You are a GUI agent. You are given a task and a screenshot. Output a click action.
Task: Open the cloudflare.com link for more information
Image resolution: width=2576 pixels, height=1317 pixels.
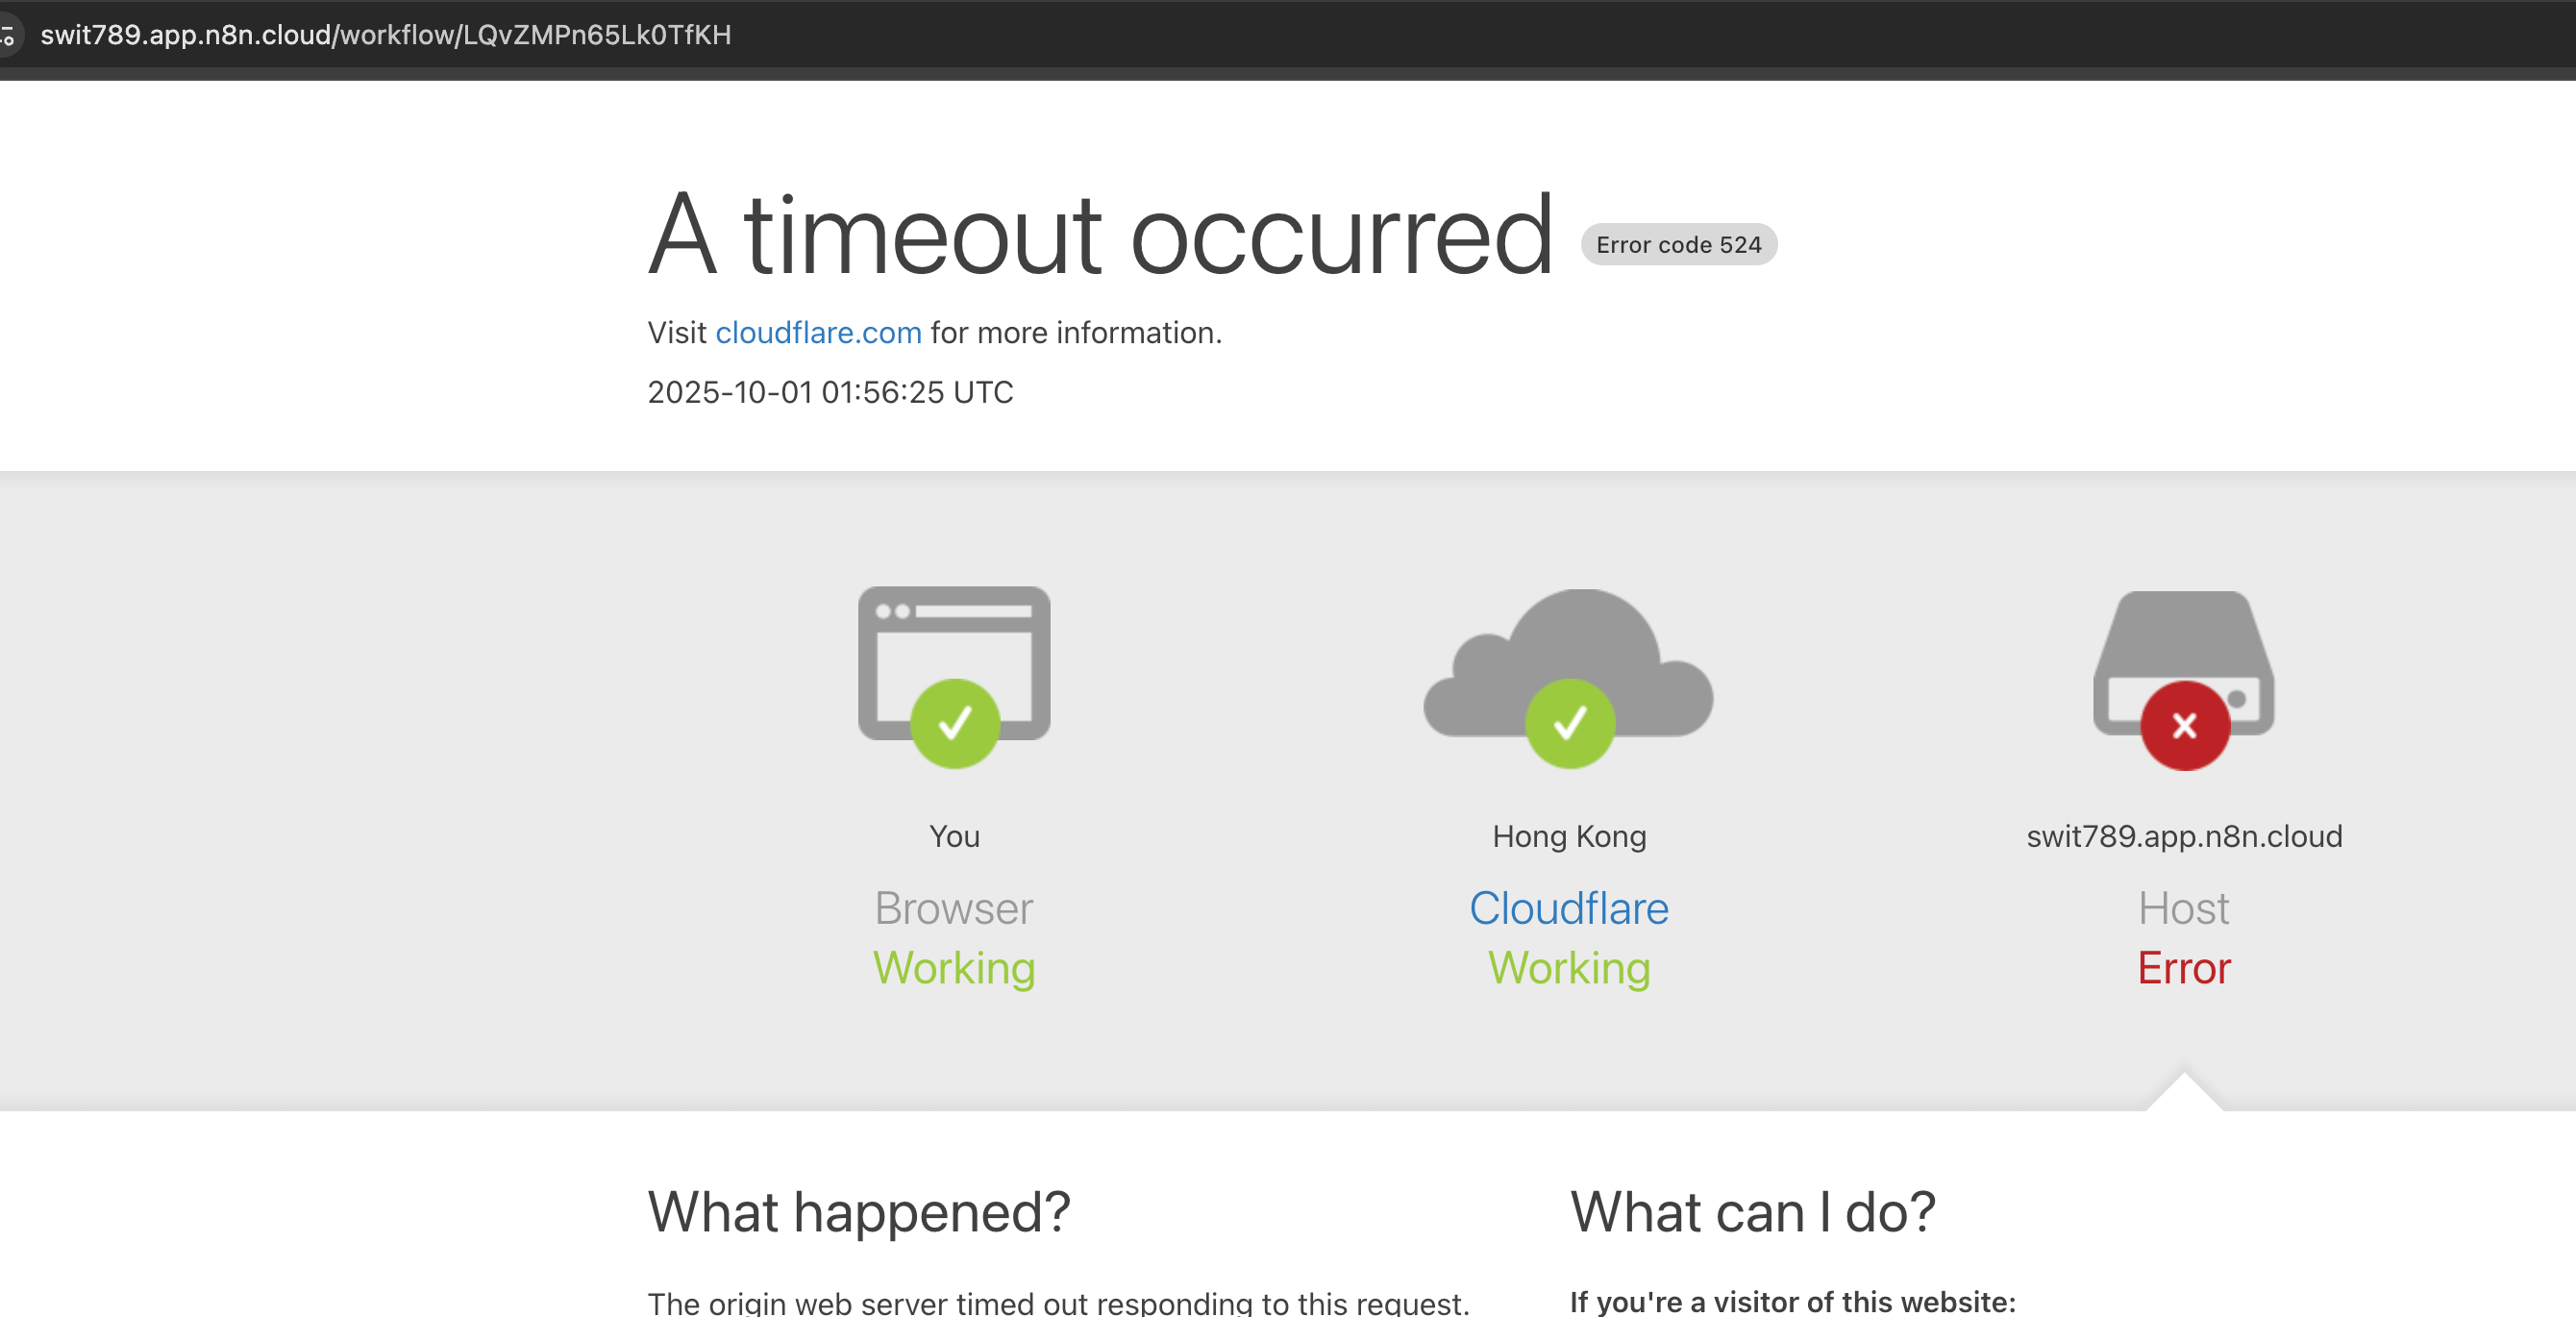pos(818,333)
